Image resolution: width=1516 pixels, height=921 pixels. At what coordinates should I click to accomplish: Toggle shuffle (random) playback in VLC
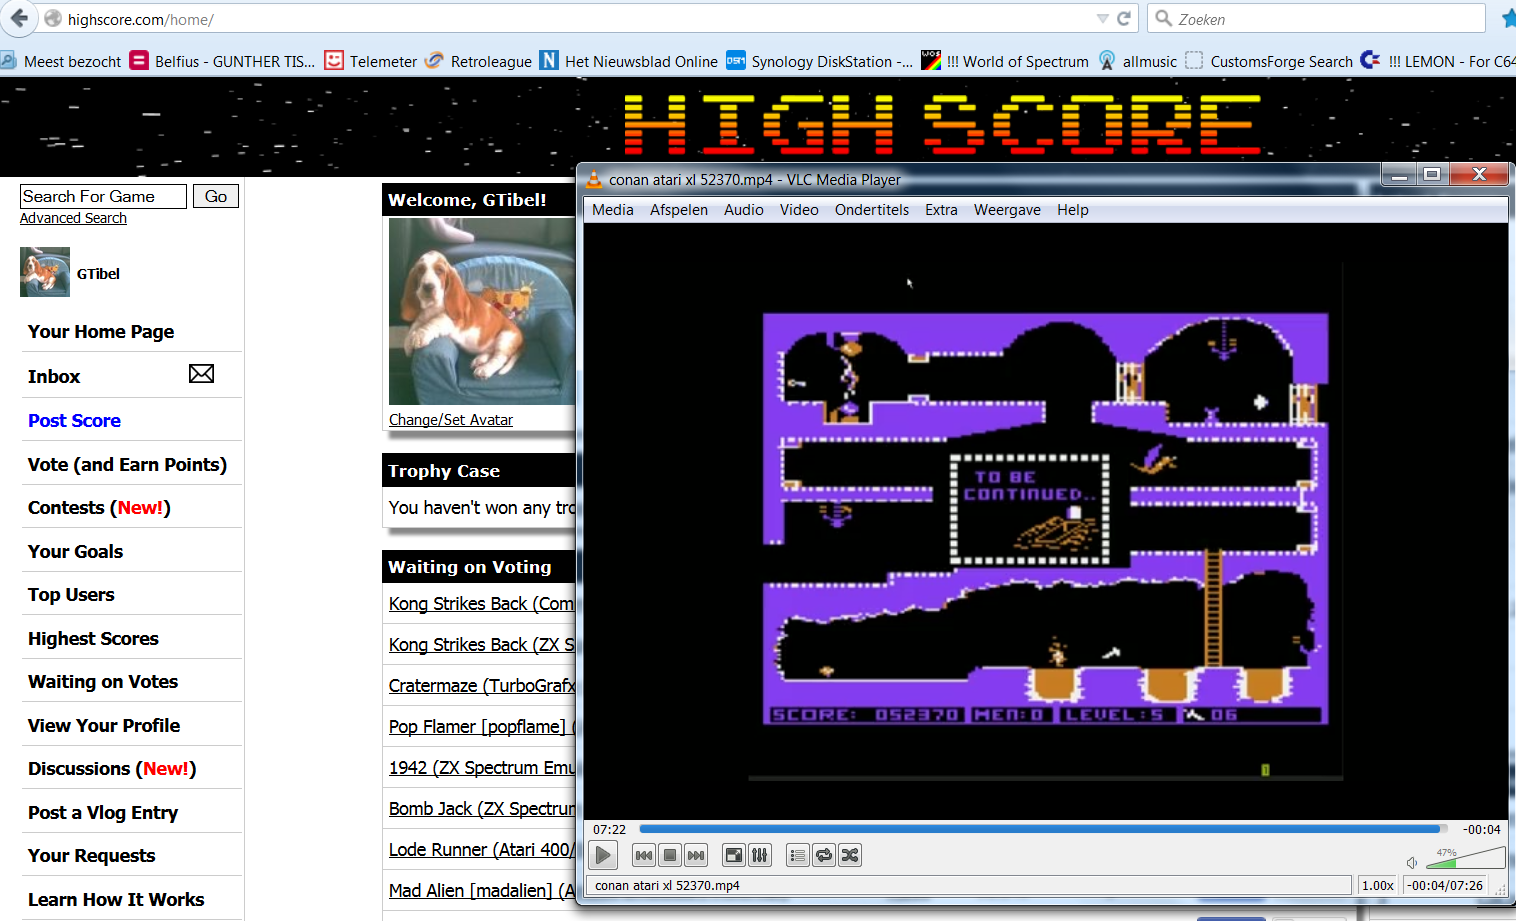[x=850, y=855]
